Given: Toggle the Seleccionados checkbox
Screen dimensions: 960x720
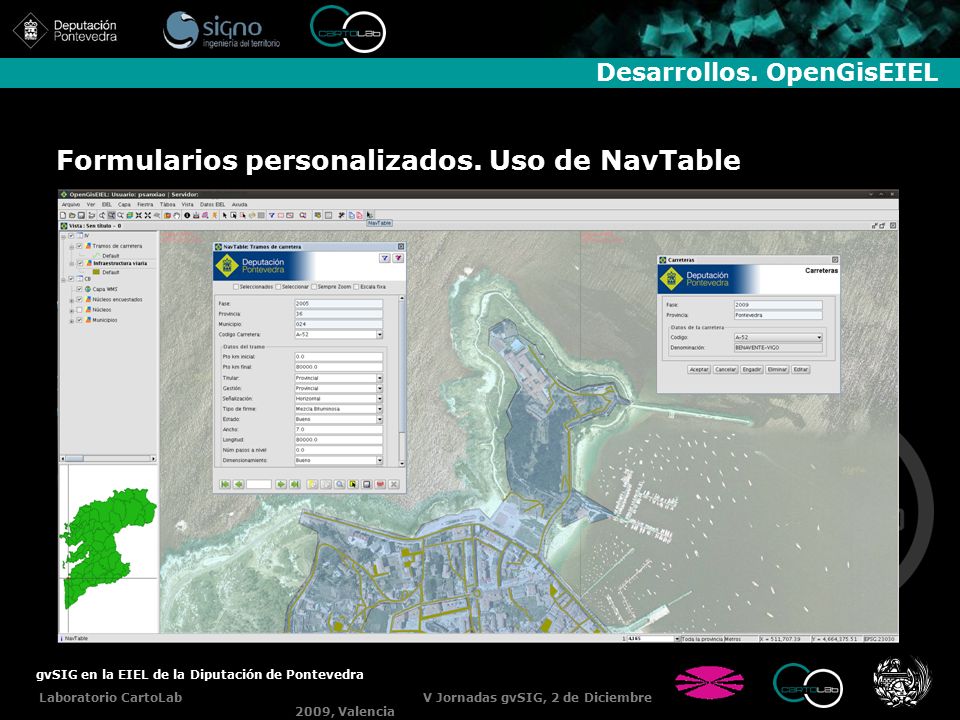Looking at the screenshot, I should pyautogui.click(x=236, y=287).
